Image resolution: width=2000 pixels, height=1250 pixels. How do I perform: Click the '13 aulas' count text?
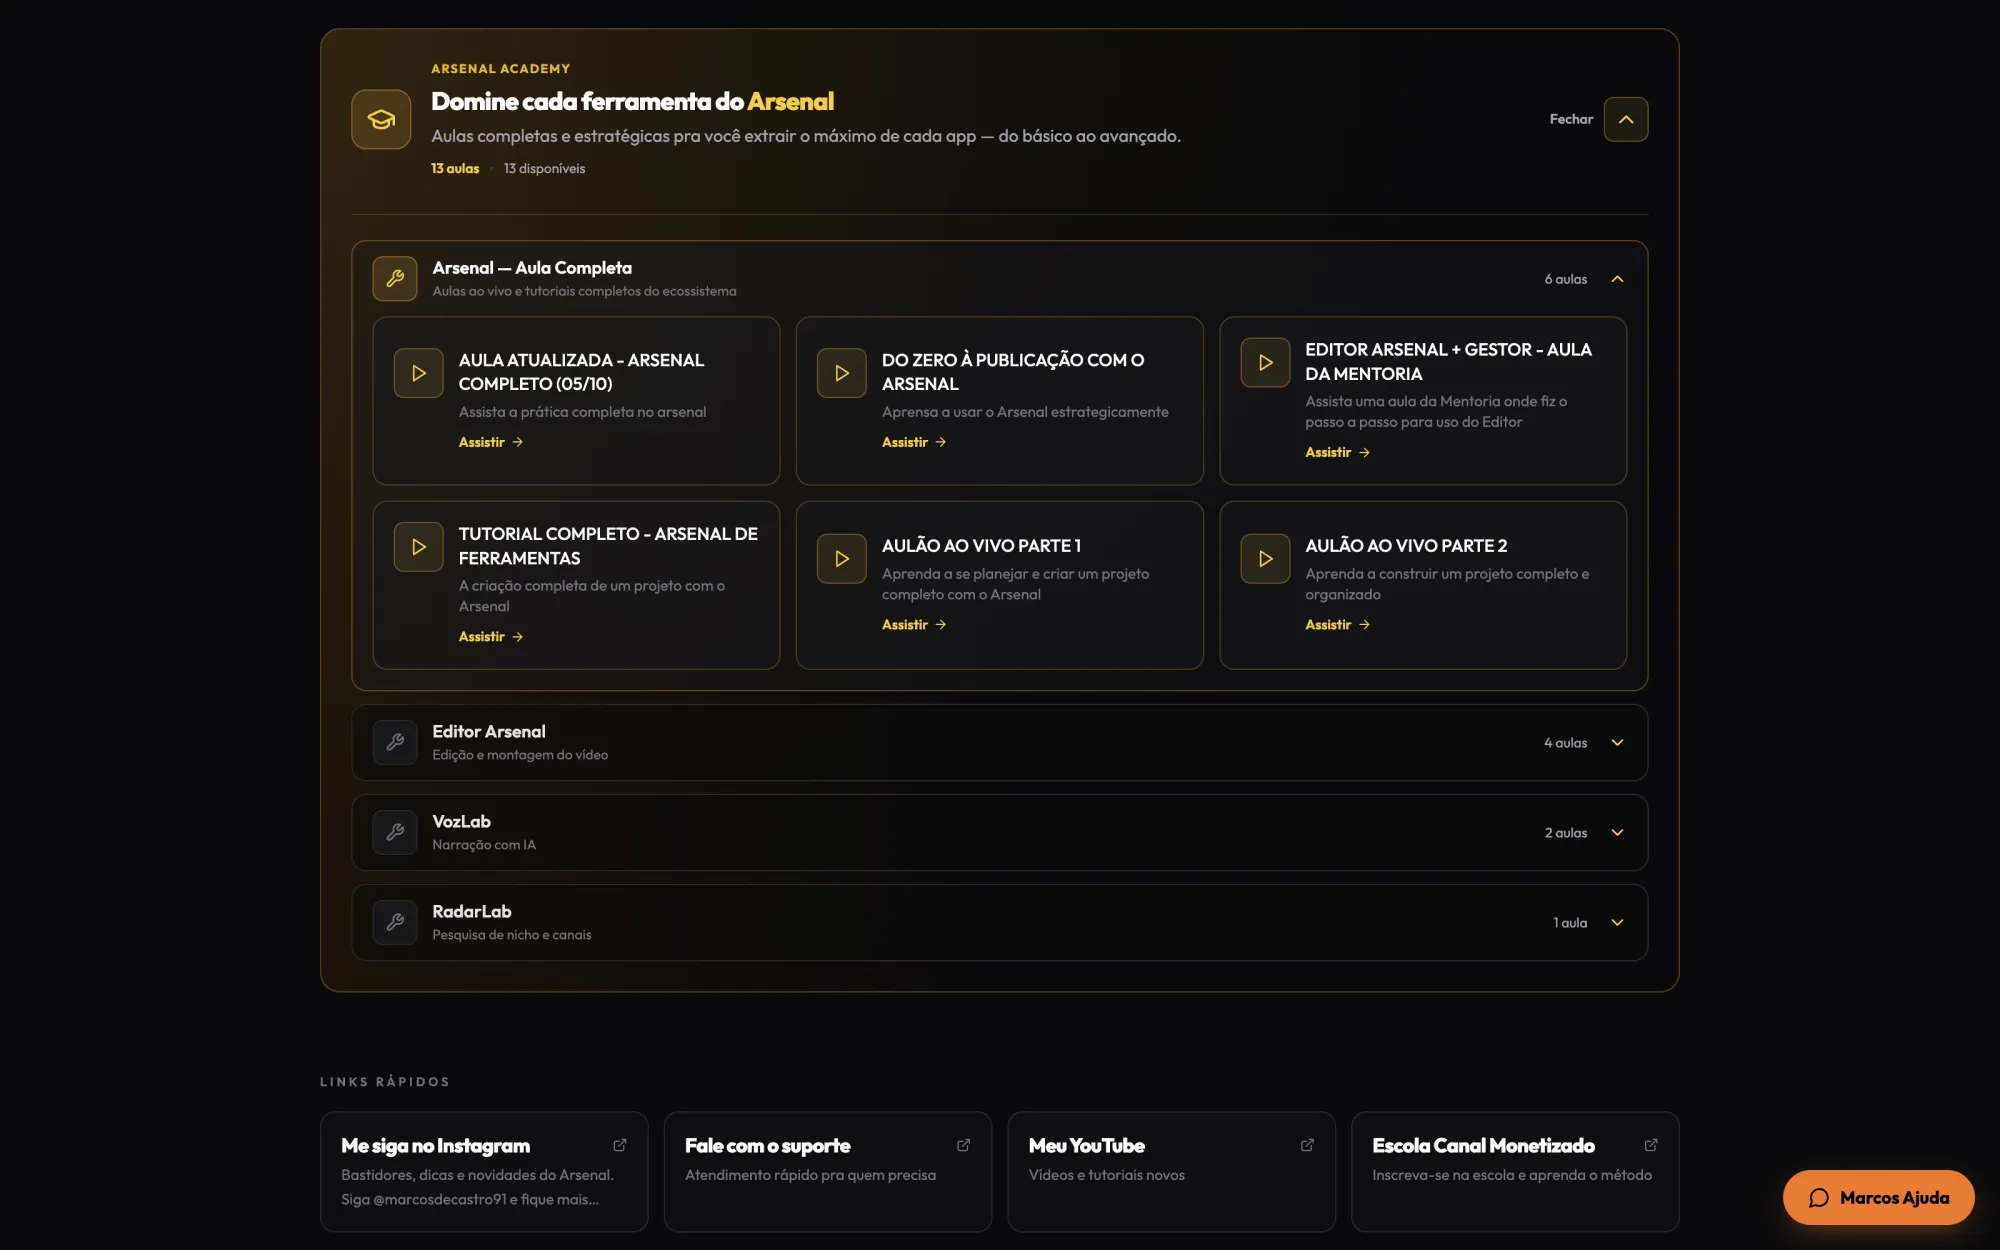455,169
